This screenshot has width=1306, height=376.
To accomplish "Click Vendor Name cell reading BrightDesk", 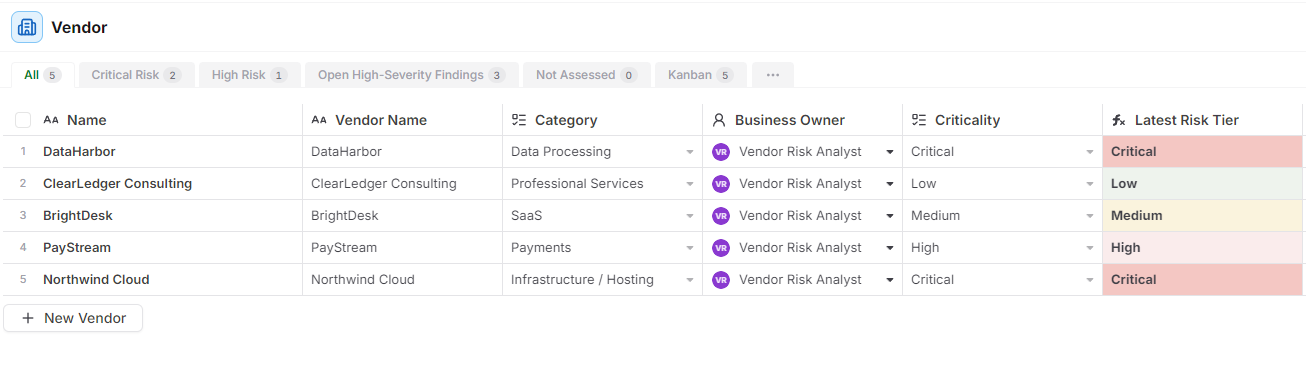I will (x=403, y=216).
